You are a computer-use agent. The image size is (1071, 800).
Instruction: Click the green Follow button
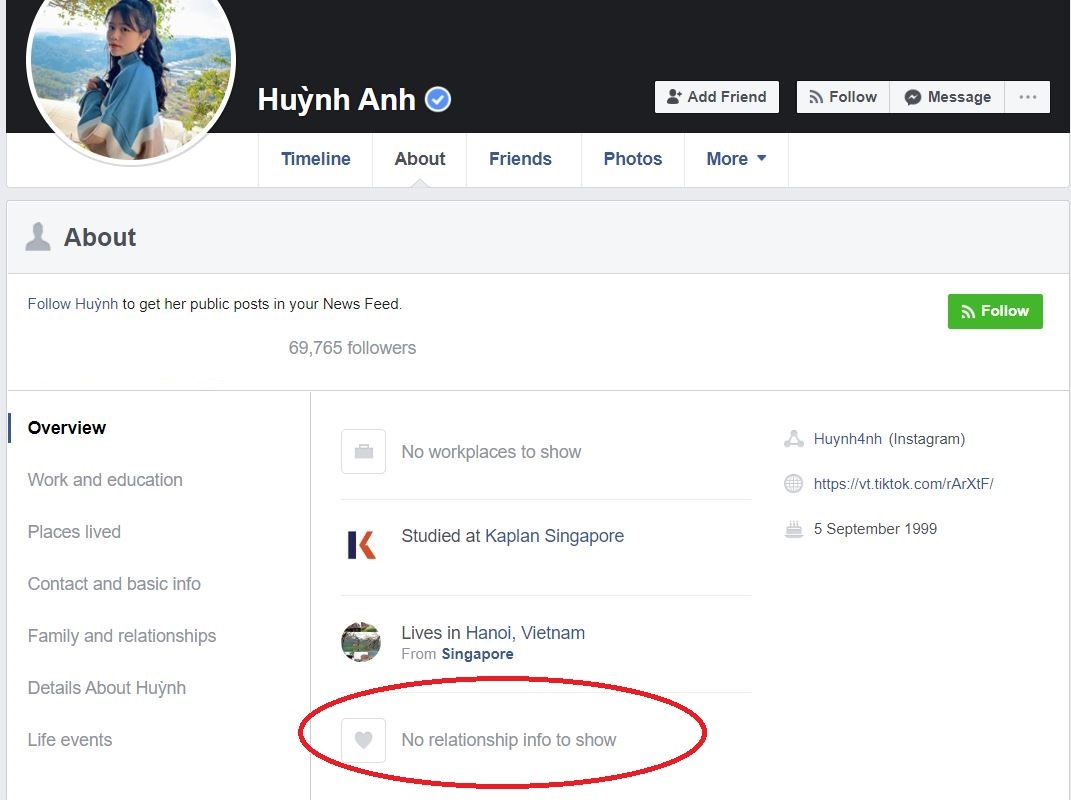coord(994,311)
